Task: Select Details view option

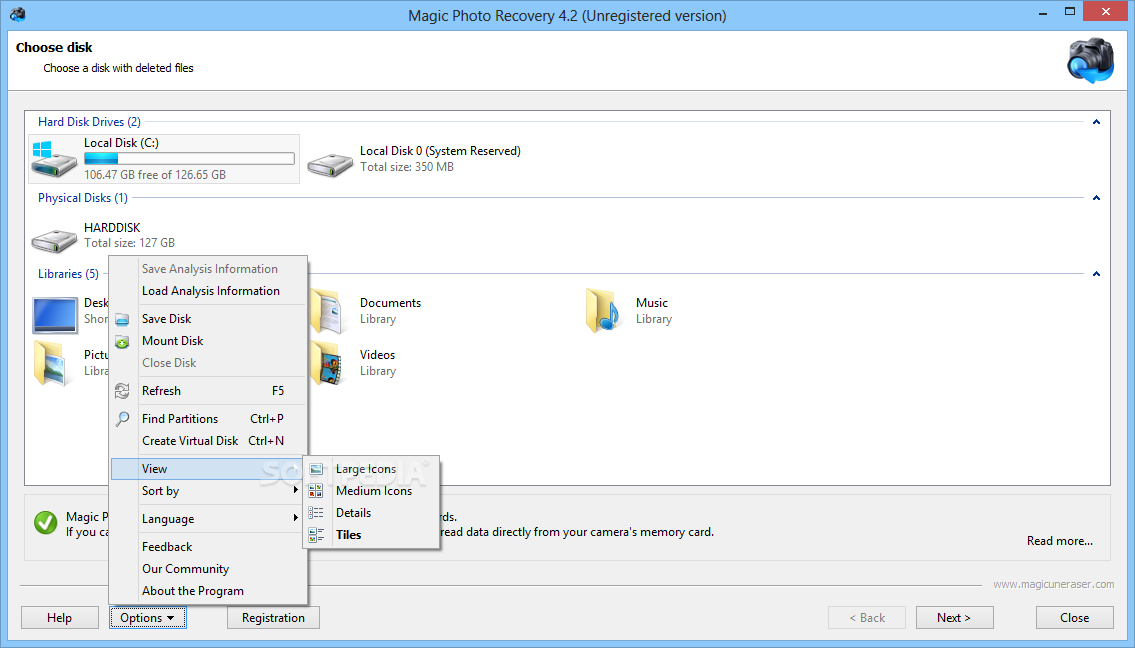Action: coord(371,513)
